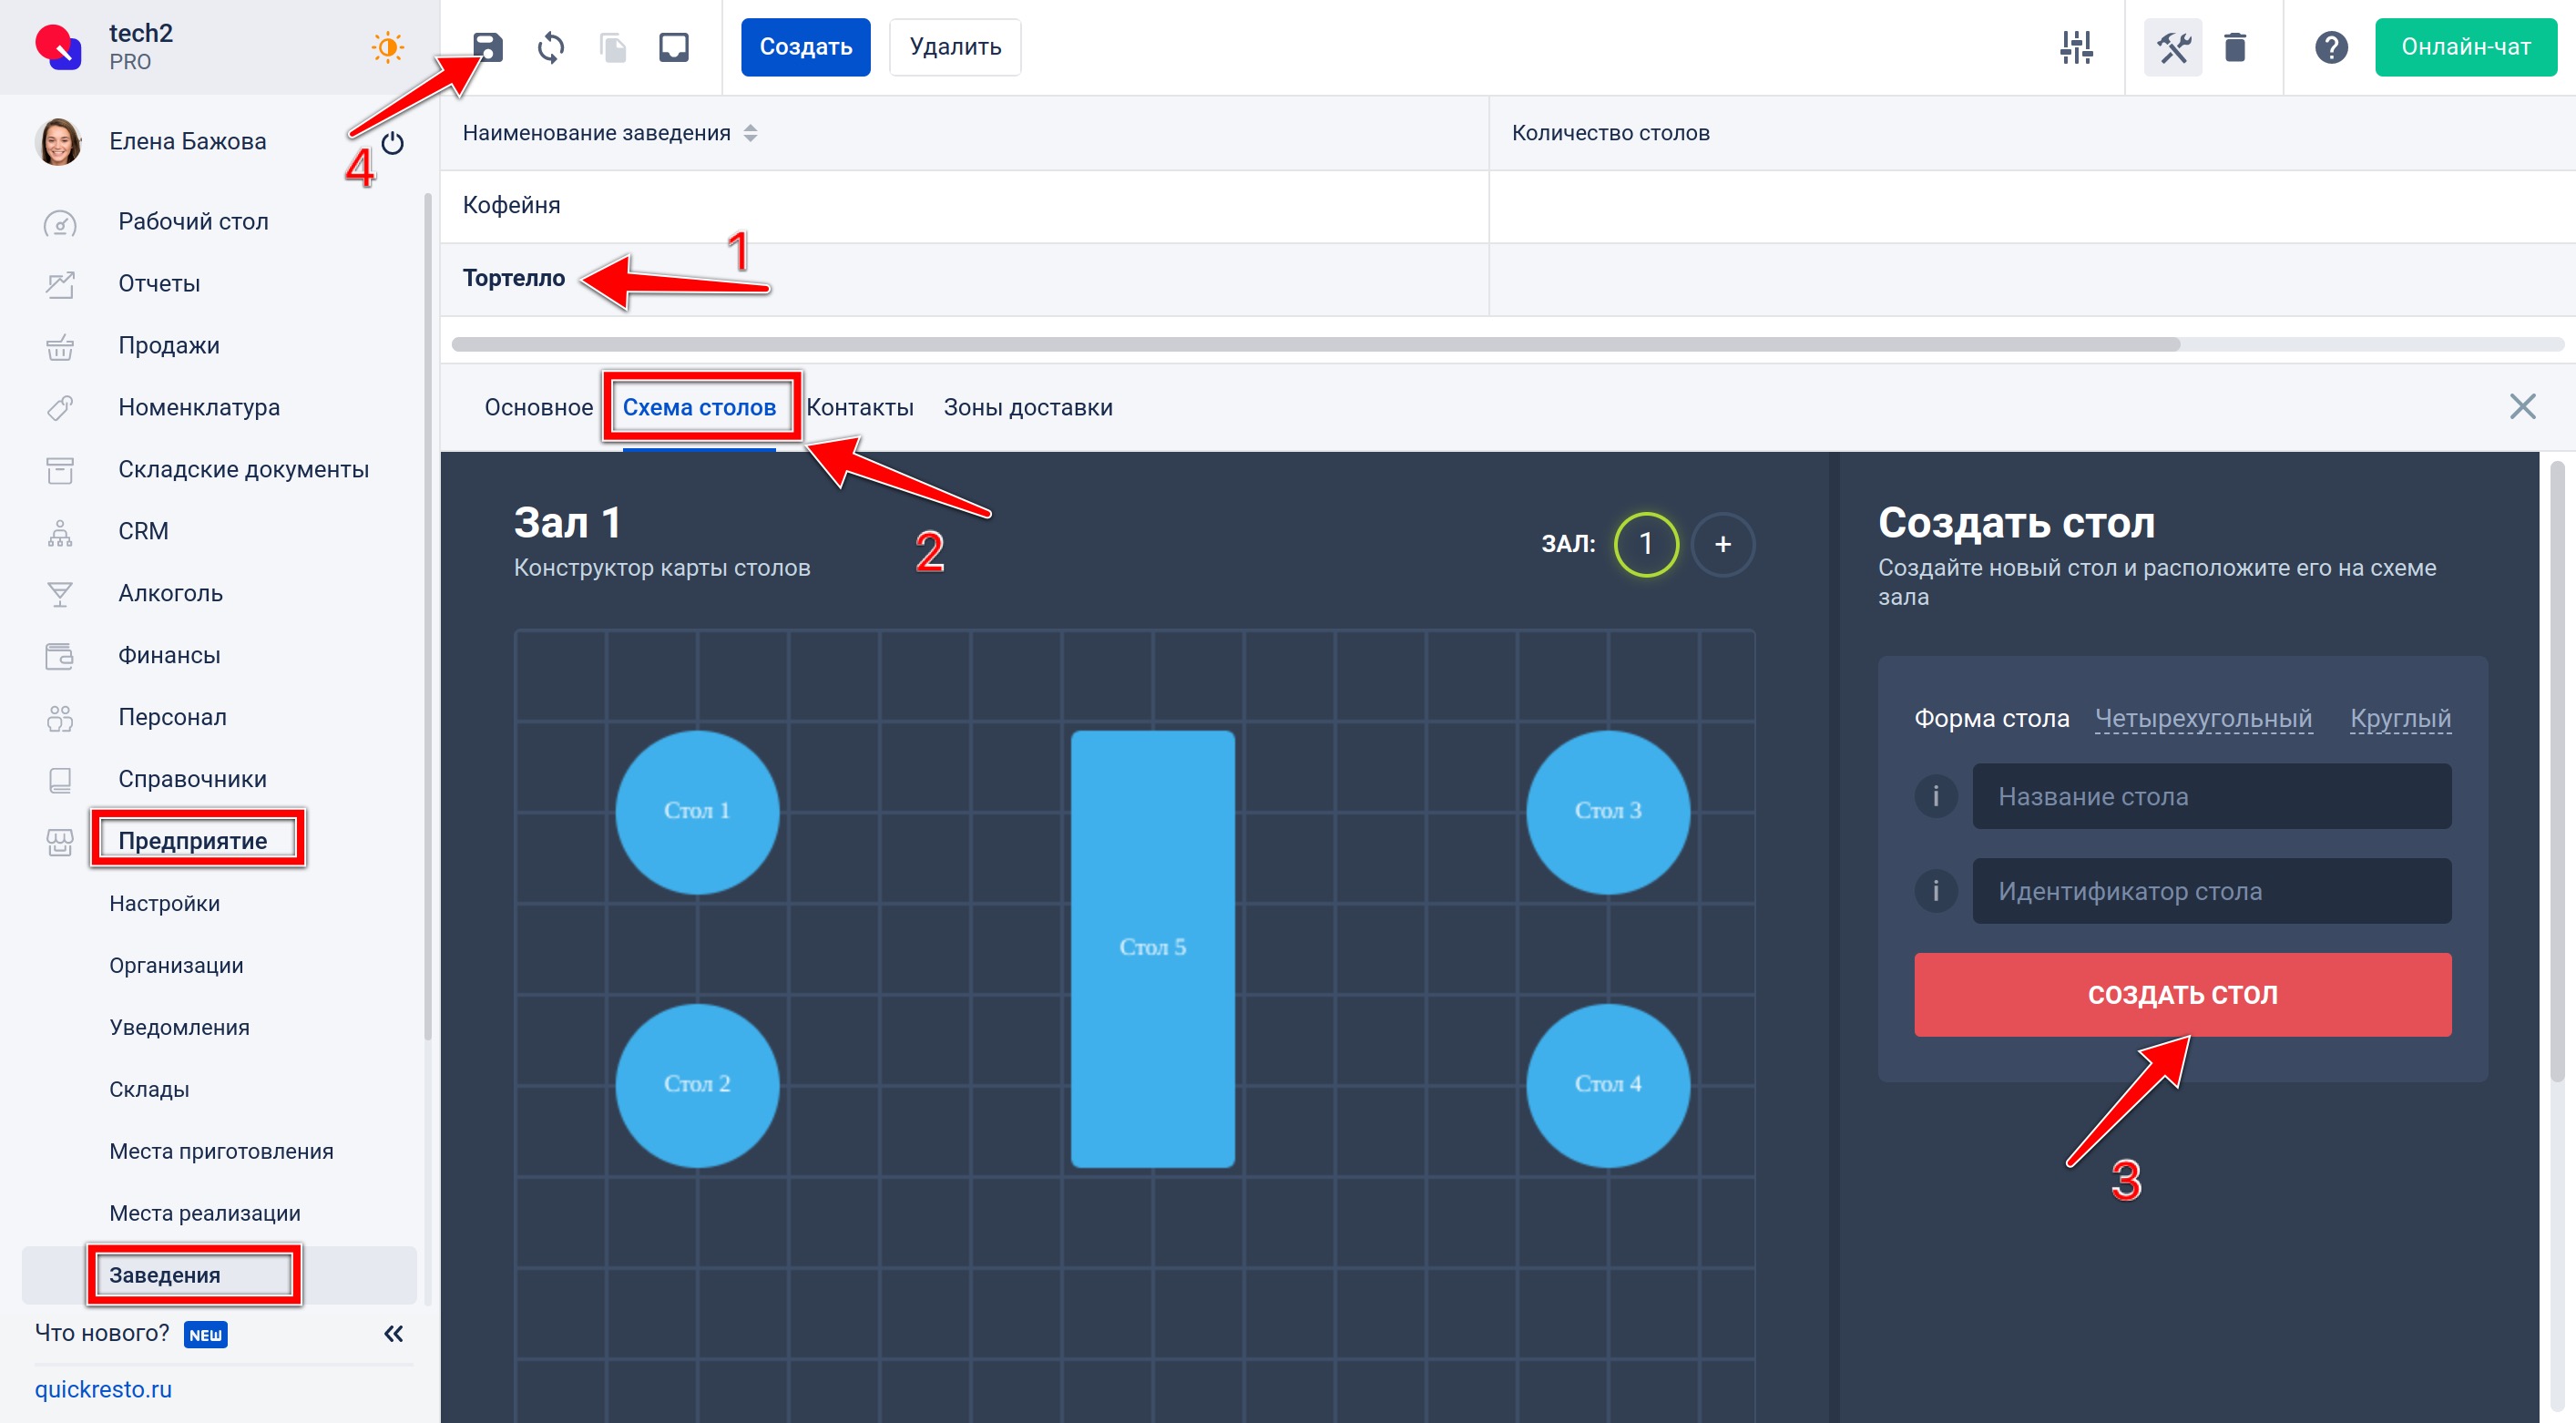Click the Предприятие storefront icon
The image size is (2576, 1423).
tap(59, 842)
